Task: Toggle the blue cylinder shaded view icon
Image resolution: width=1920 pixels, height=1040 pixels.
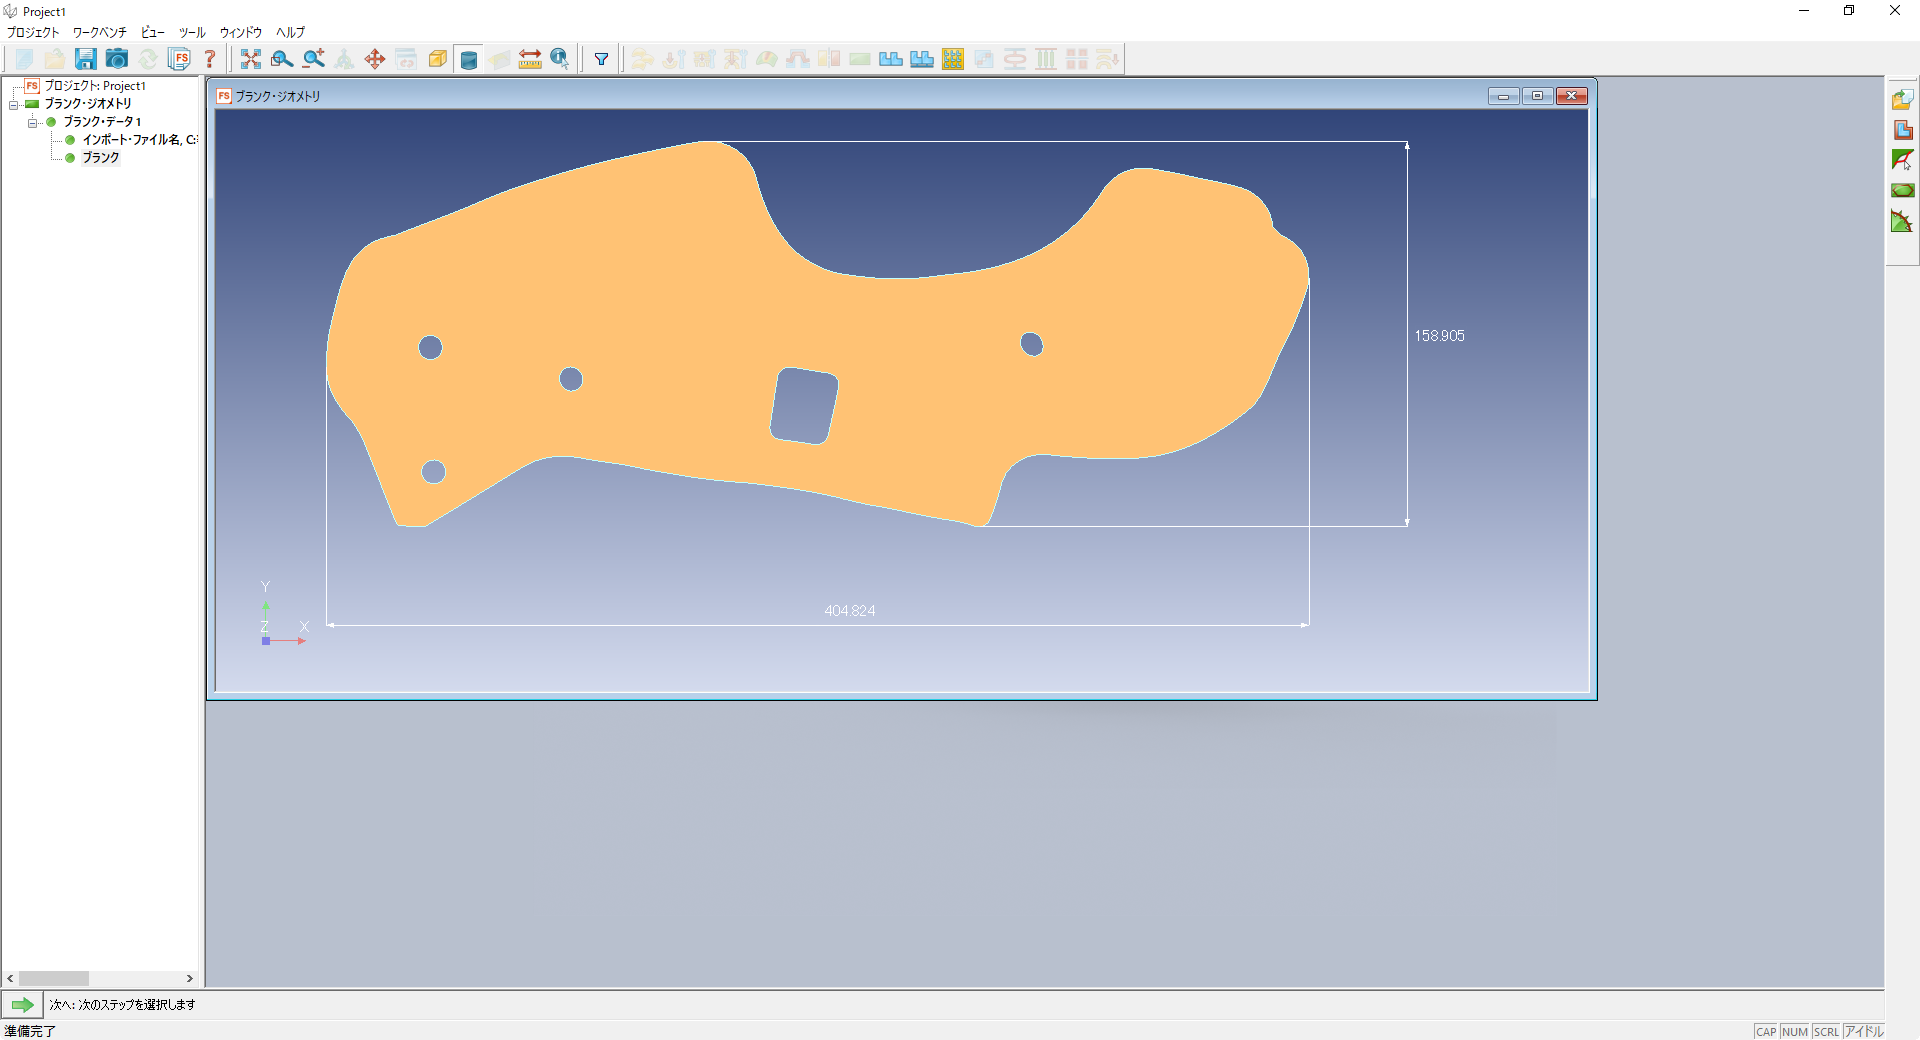Action: tap(468, 59)
